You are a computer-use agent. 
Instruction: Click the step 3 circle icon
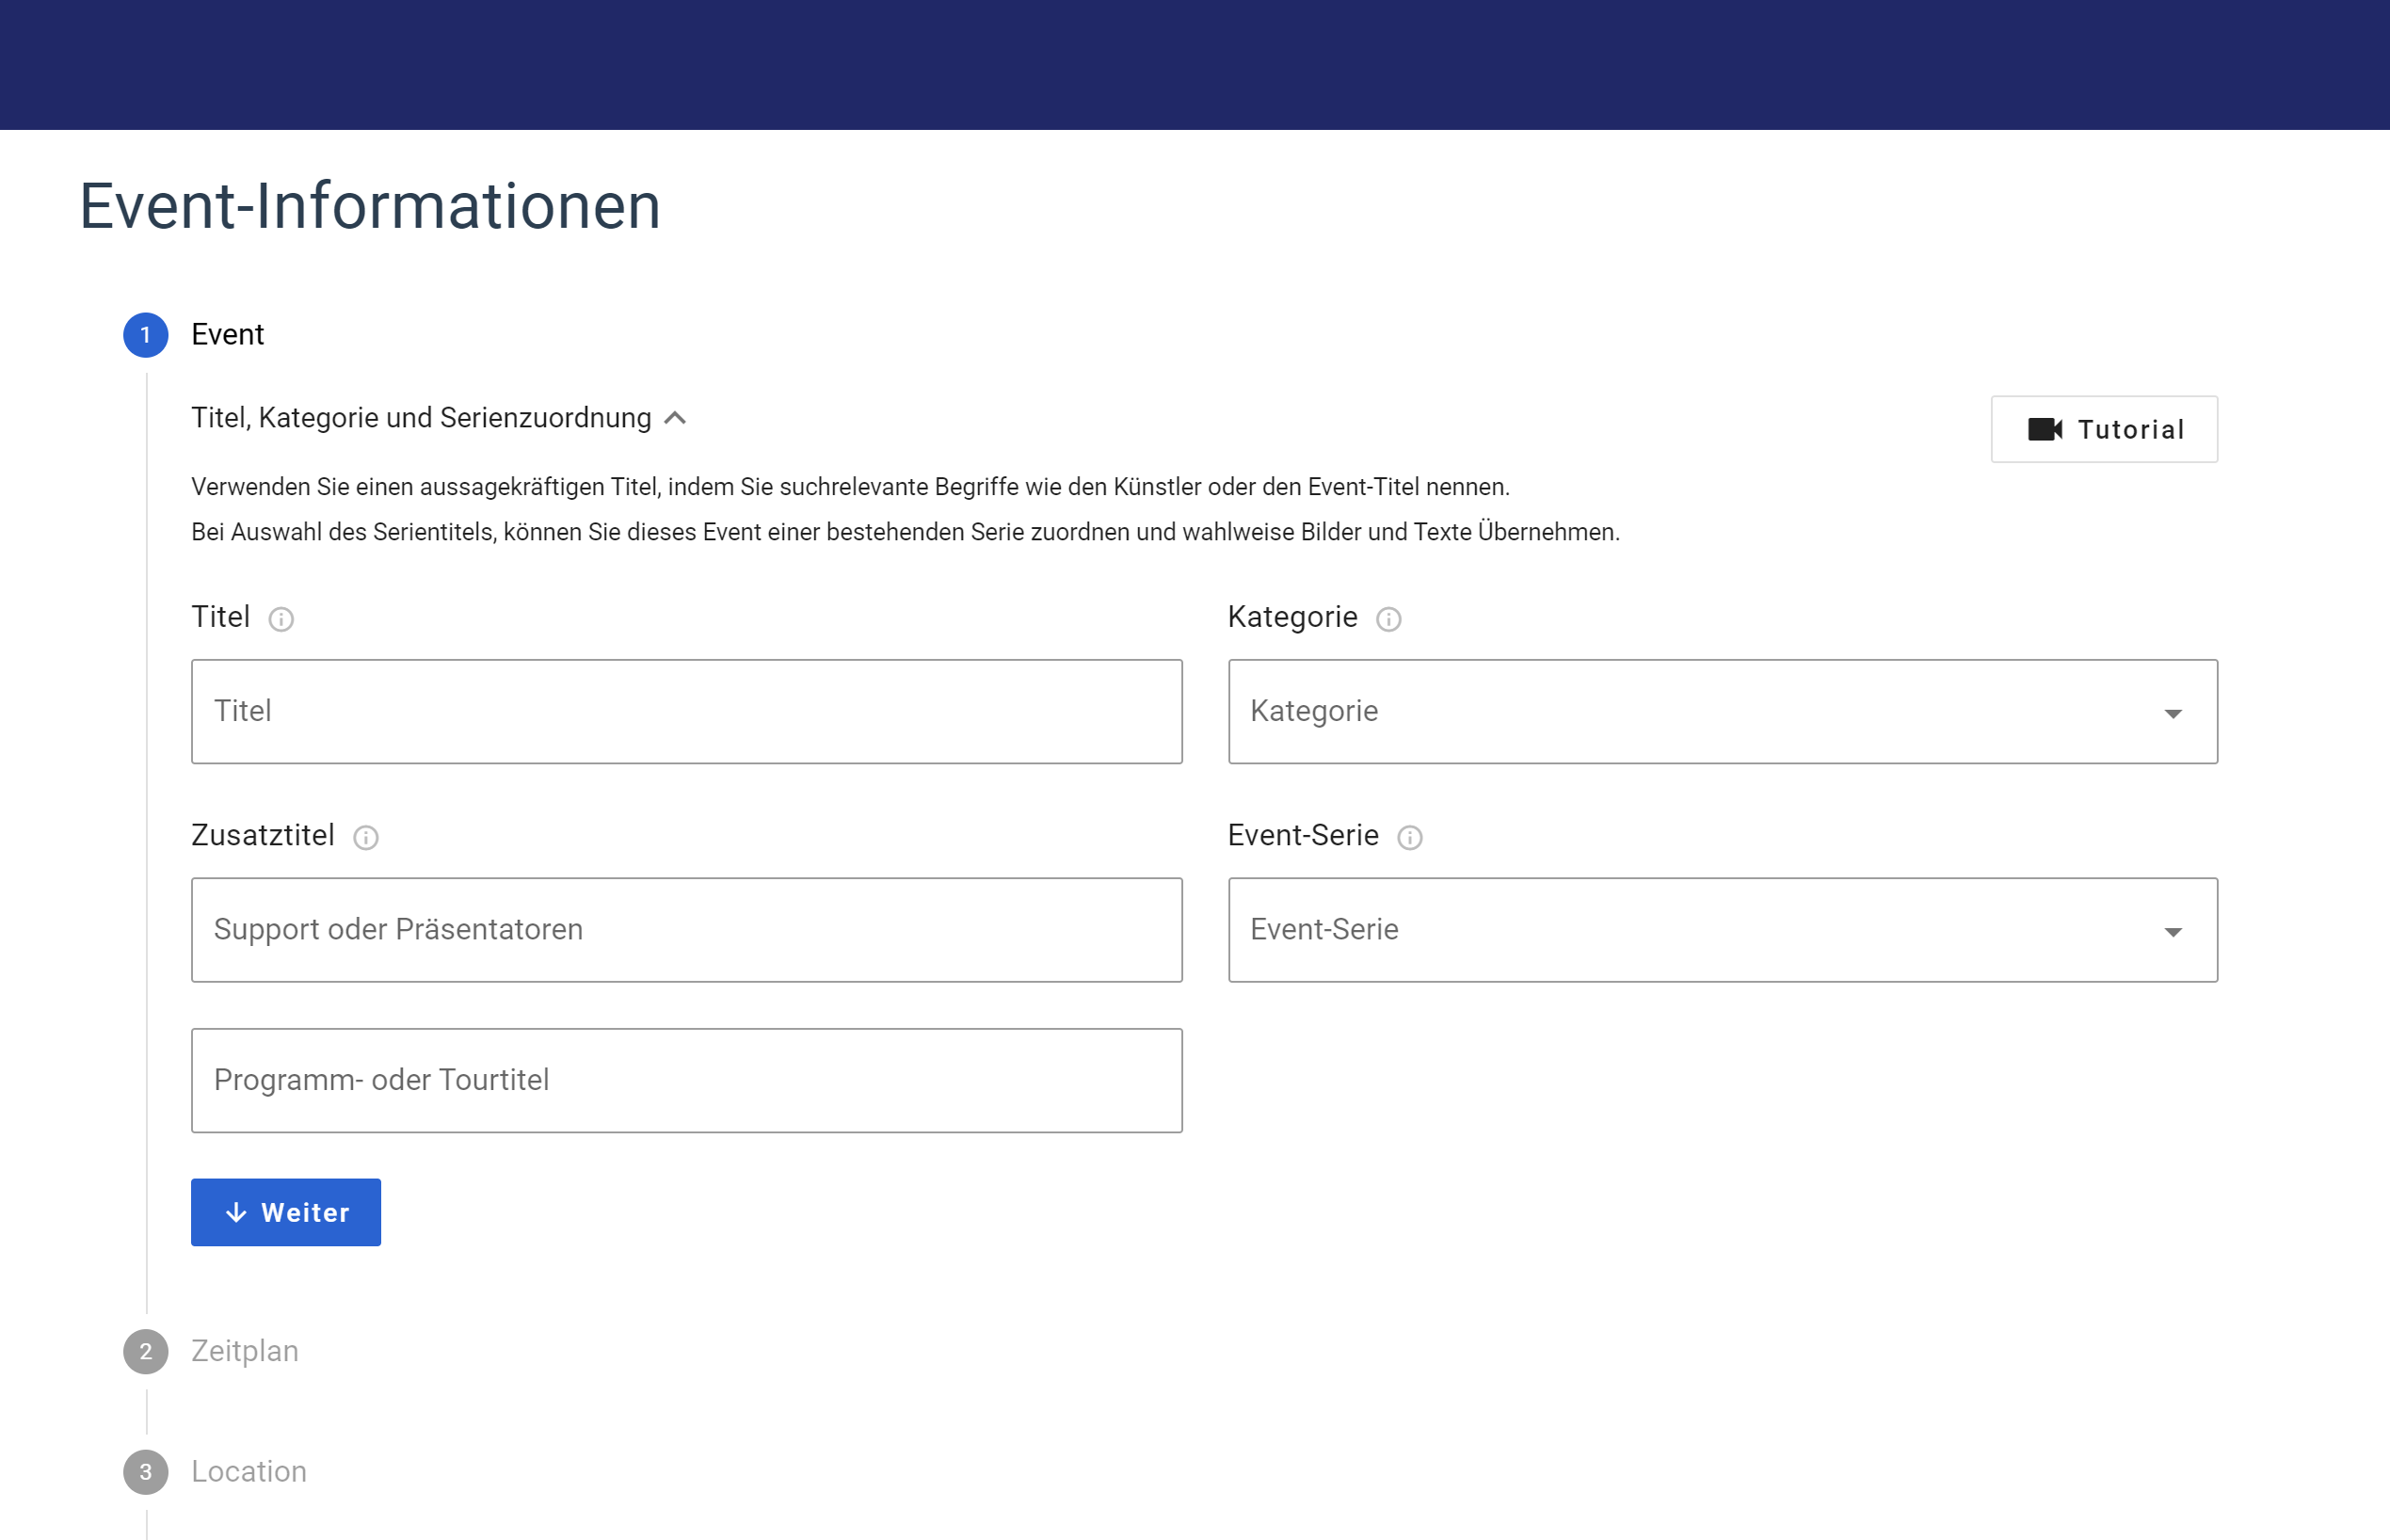point(146,1472)
